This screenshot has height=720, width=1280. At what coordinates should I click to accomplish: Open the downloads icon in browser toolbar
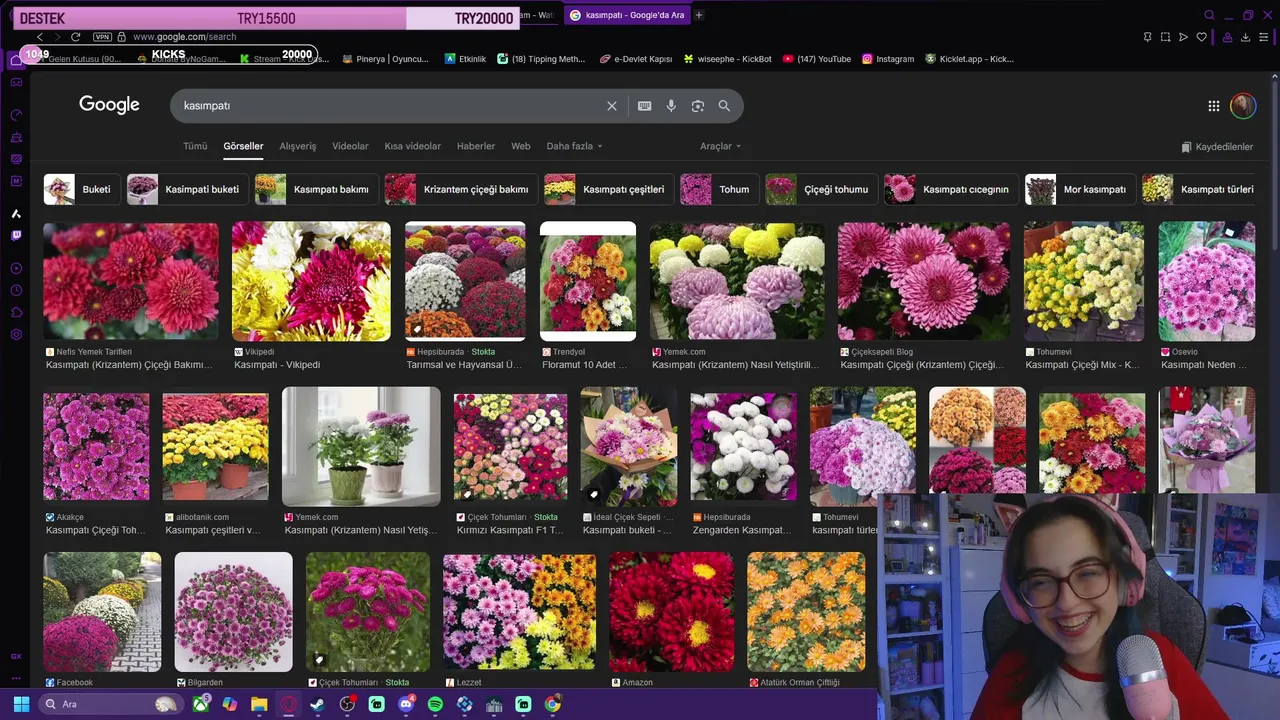[x=1246, y=37]
